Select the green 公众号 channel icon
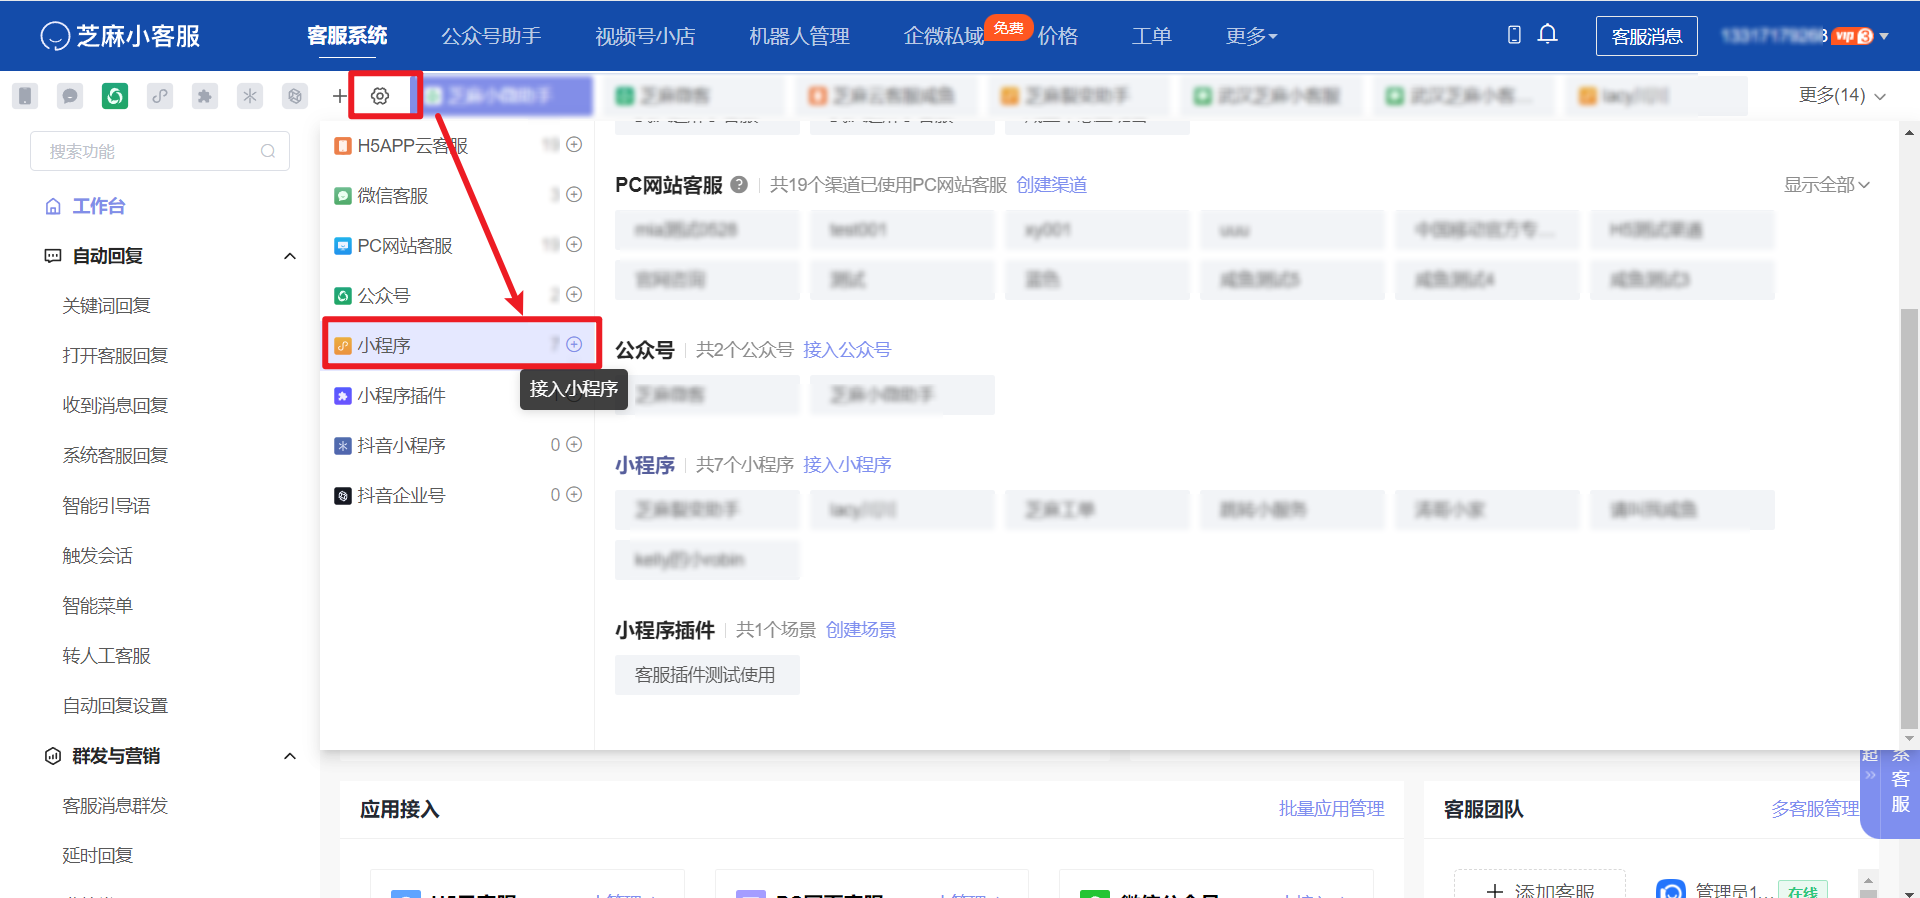The image size is (1920, 898). (x=115, y=96)
